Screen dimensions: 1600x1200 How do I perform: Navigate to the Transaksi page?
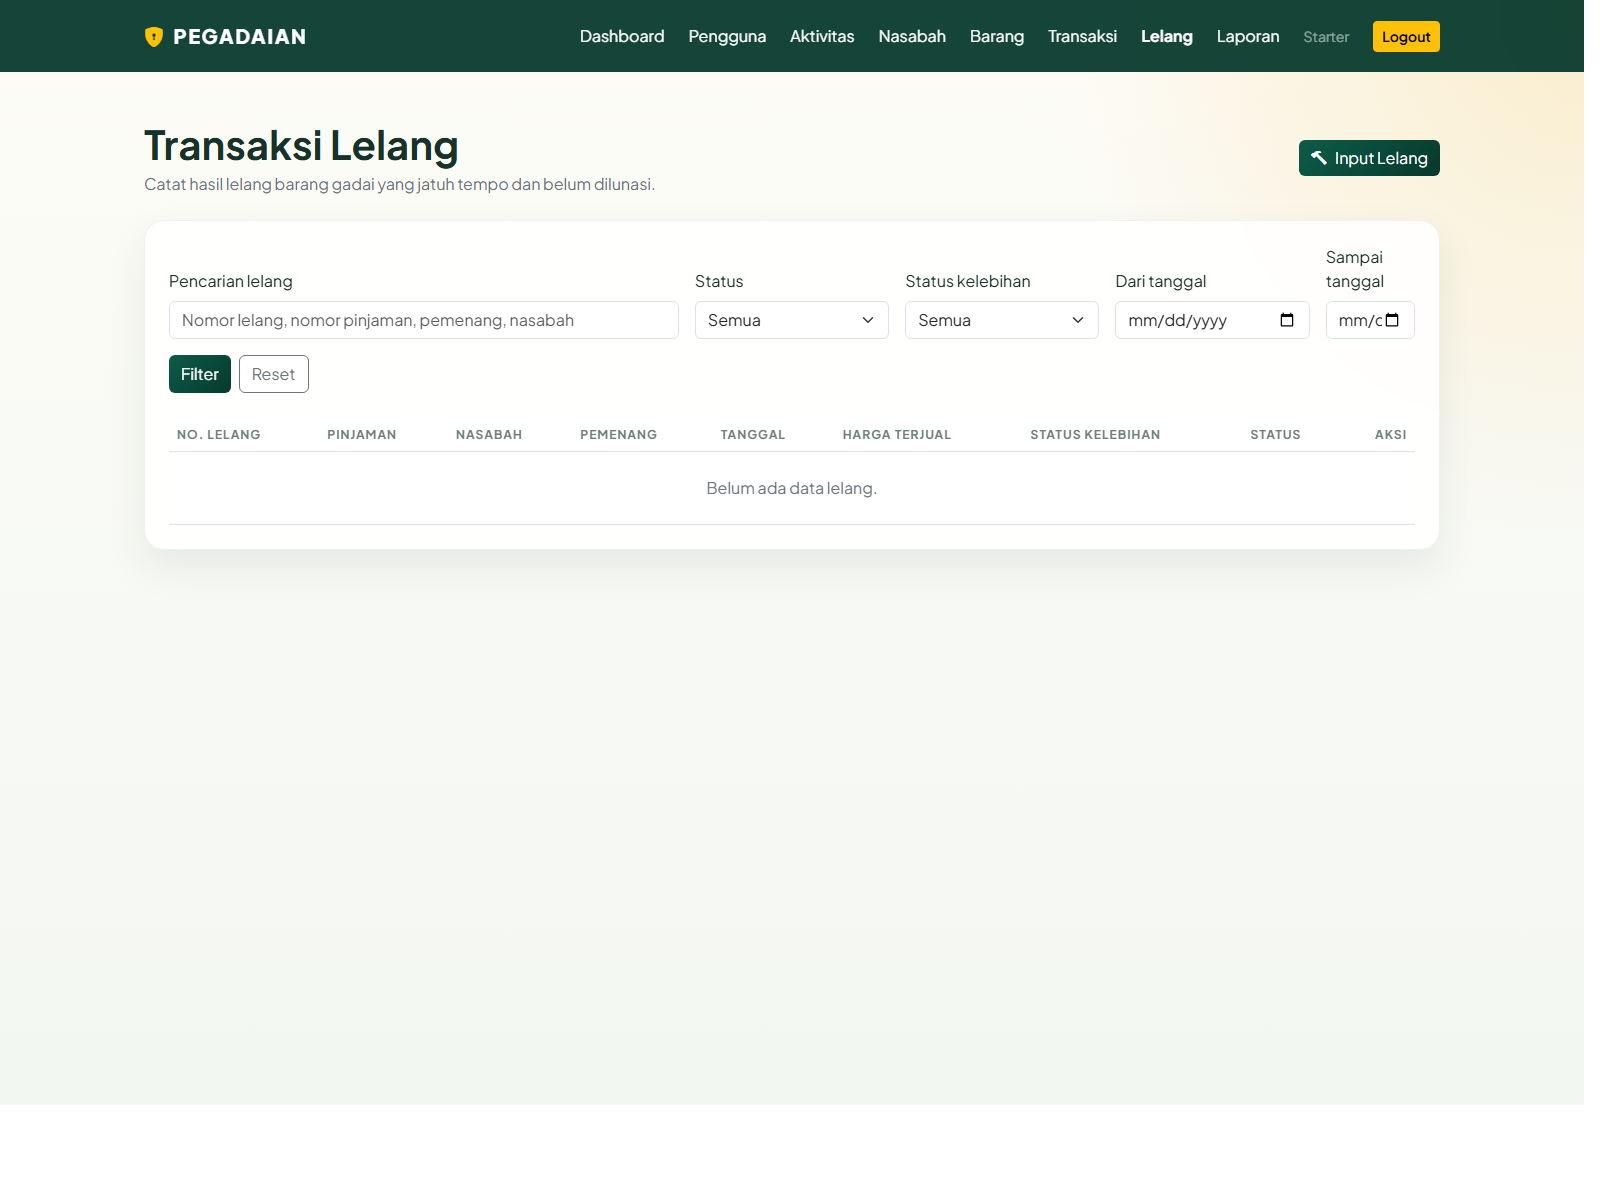[x=1082, y=36]
